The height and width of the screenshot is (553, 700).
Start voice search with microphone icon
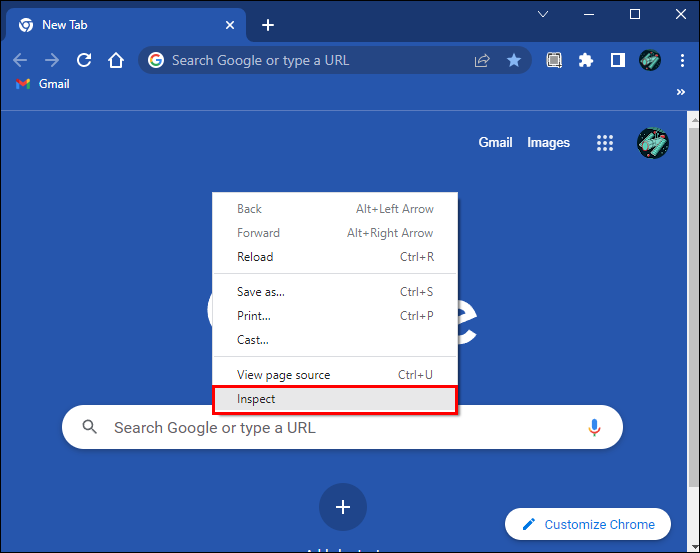click(594, 427)
